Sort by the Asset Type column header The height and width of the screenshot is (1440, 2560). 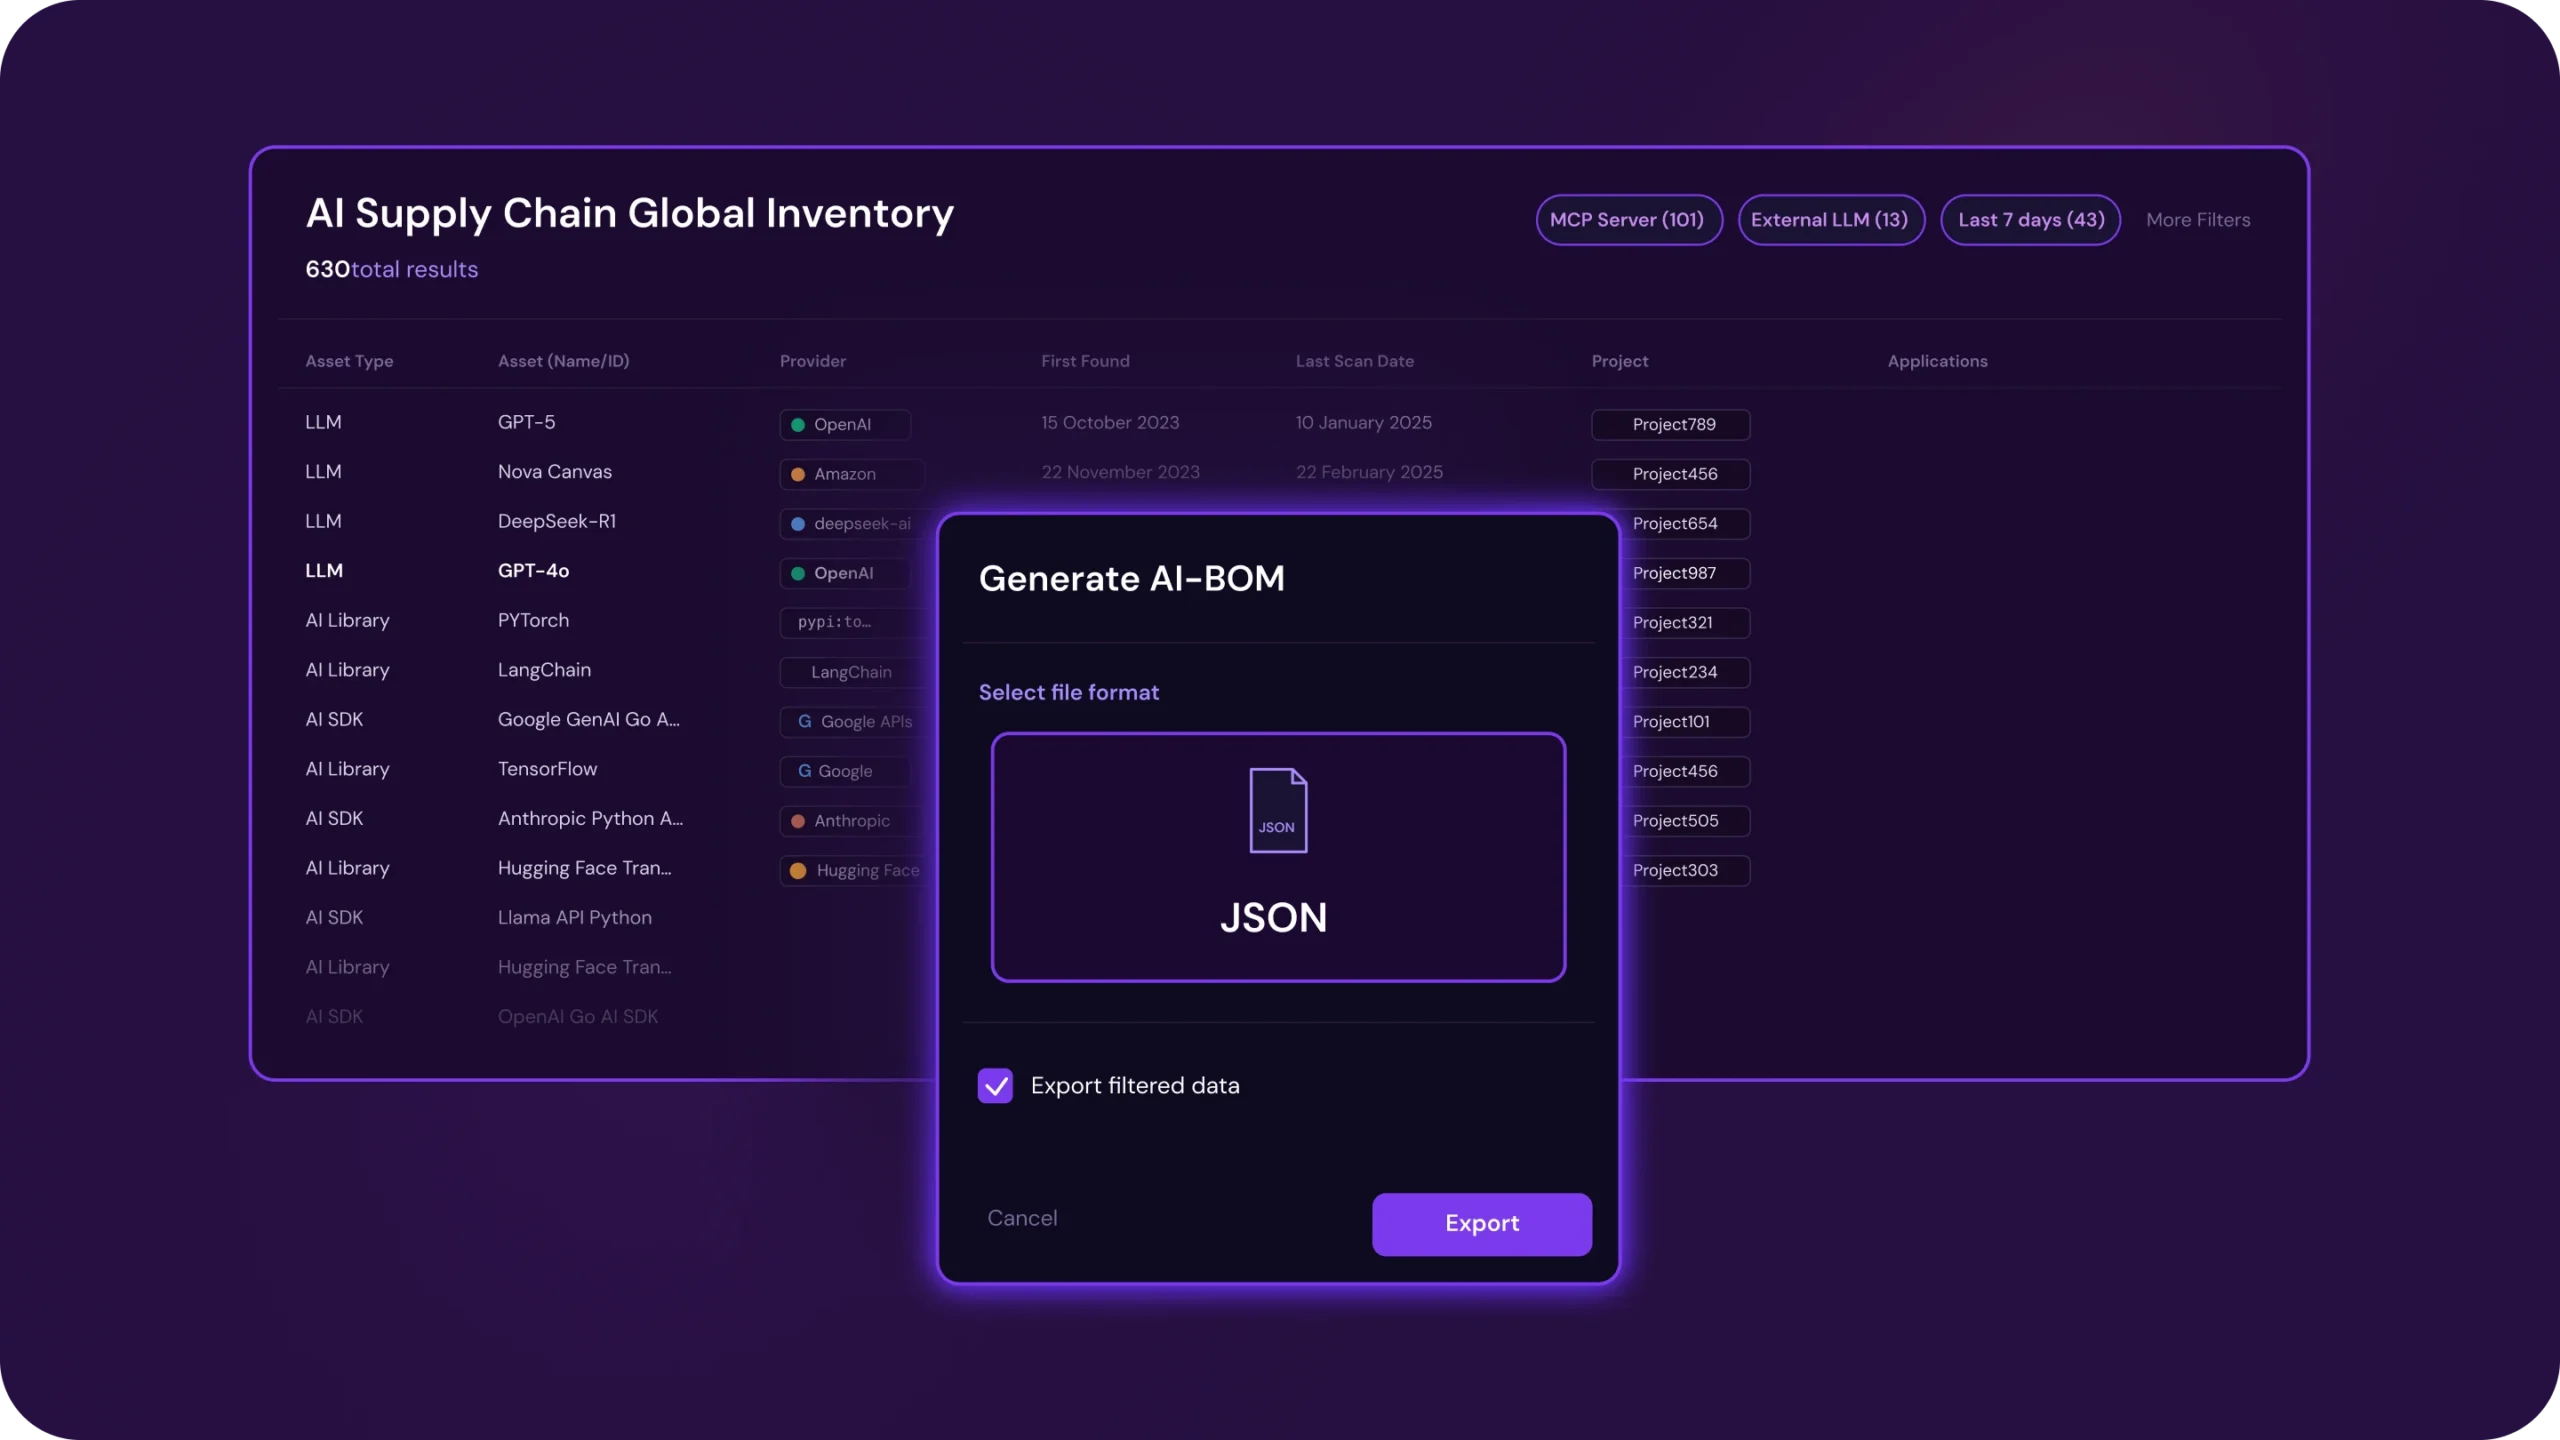tap(349, 361)
